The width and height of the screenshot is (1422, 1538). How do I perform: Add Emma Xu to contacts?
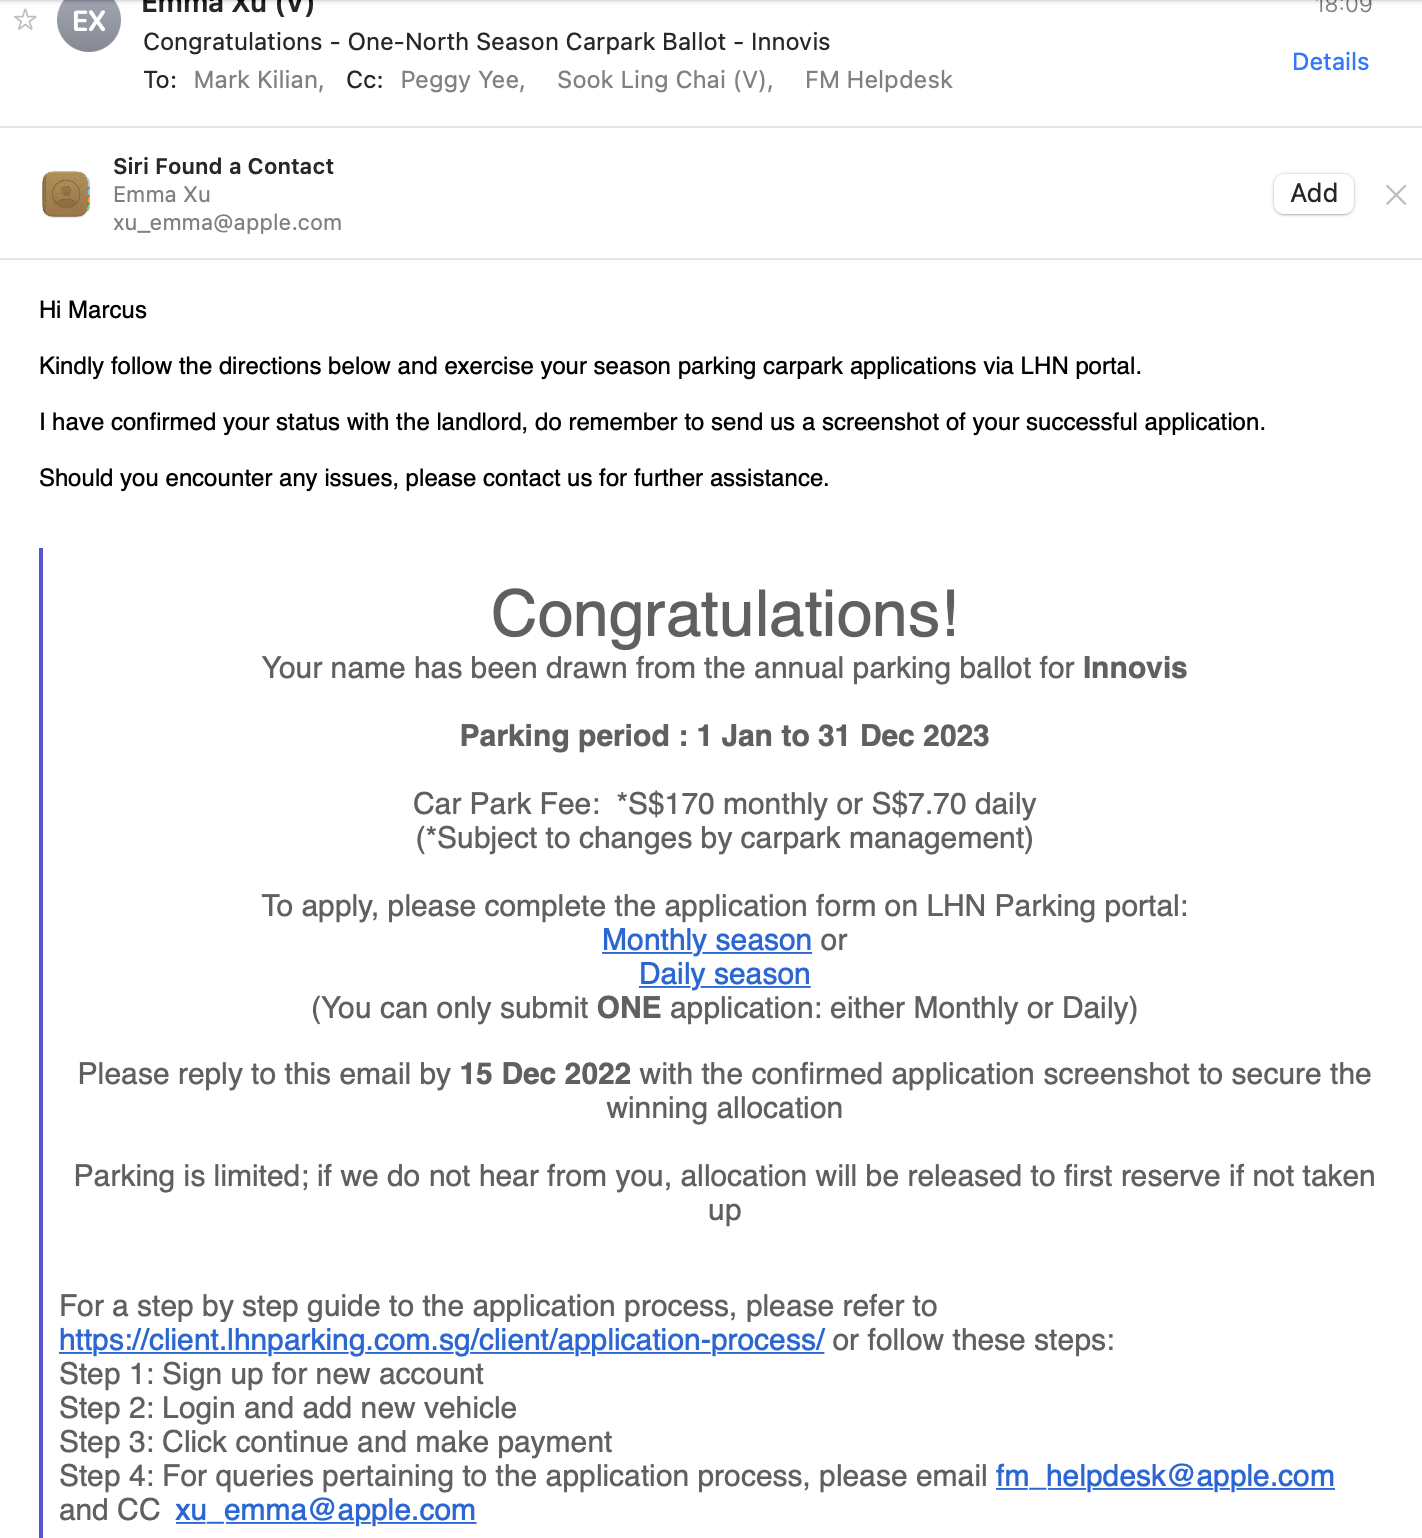point(1313,193)
